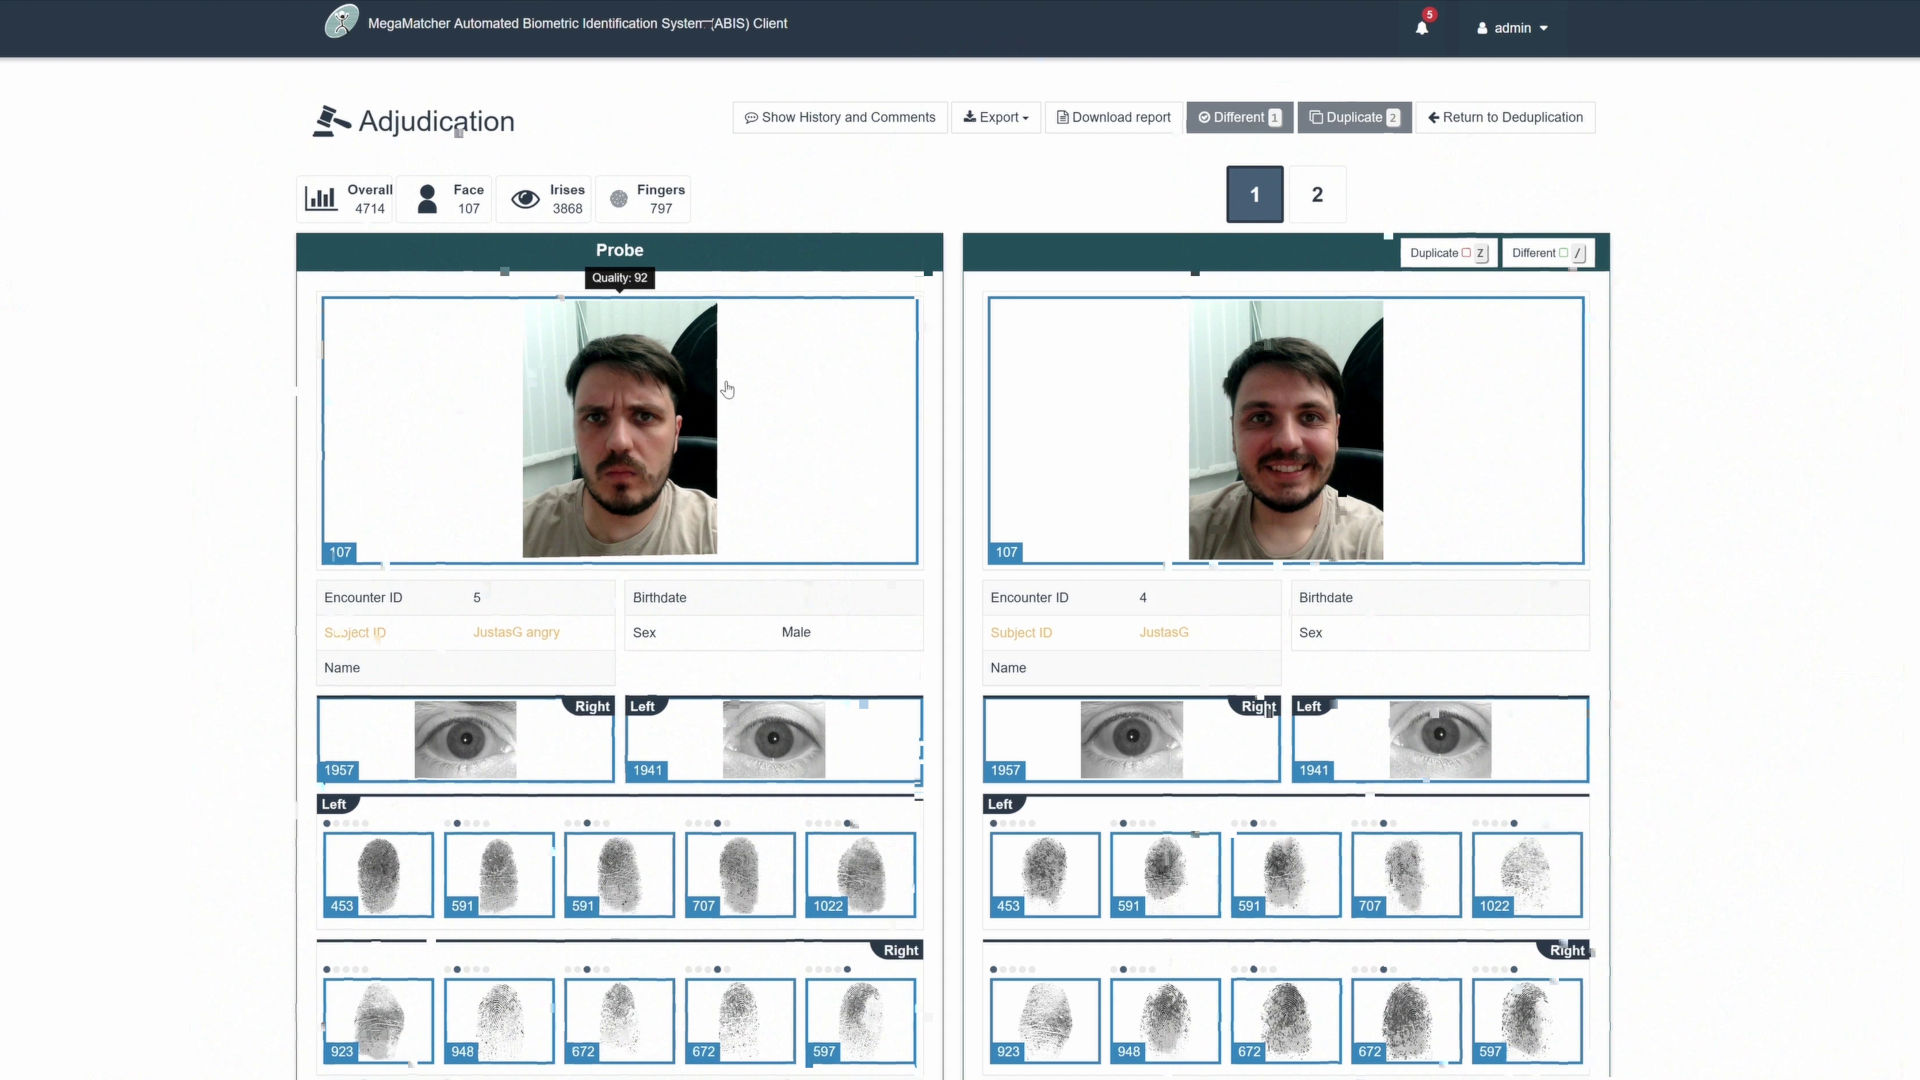Check the Different checkbox on candidate panel
Viewport: 1920px width, 1080px height.
(x=1563, y=253)
